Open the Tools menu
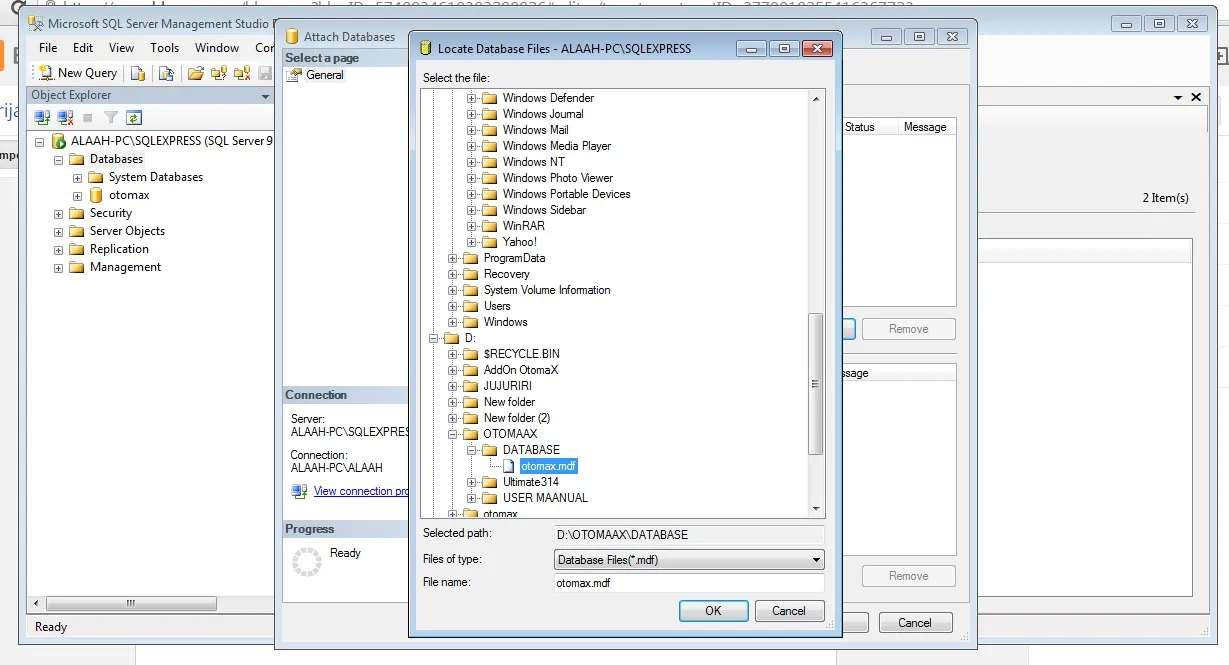Image resolution: width=1229 pixels, height=665 pixels. pos(164,47)
